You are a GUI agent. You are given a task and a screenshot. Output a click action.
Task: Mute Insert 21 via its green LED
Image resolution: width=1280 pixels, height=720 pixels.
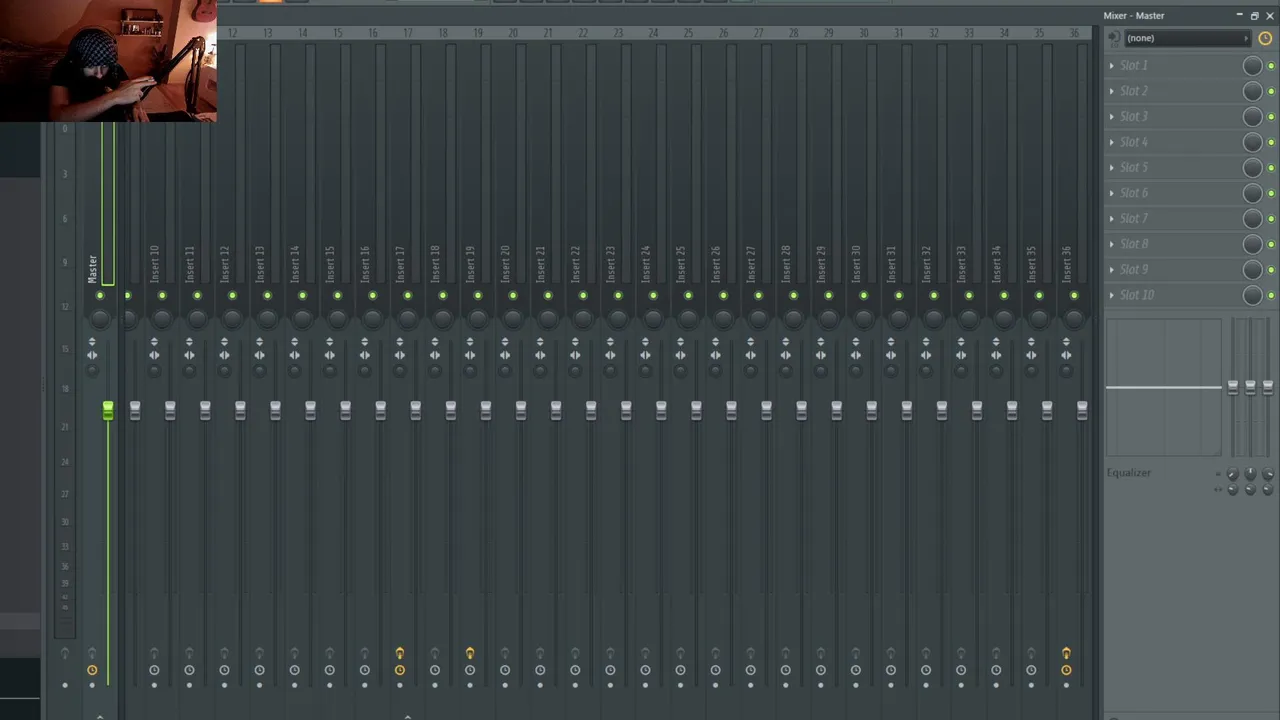(x=548, y=296)
